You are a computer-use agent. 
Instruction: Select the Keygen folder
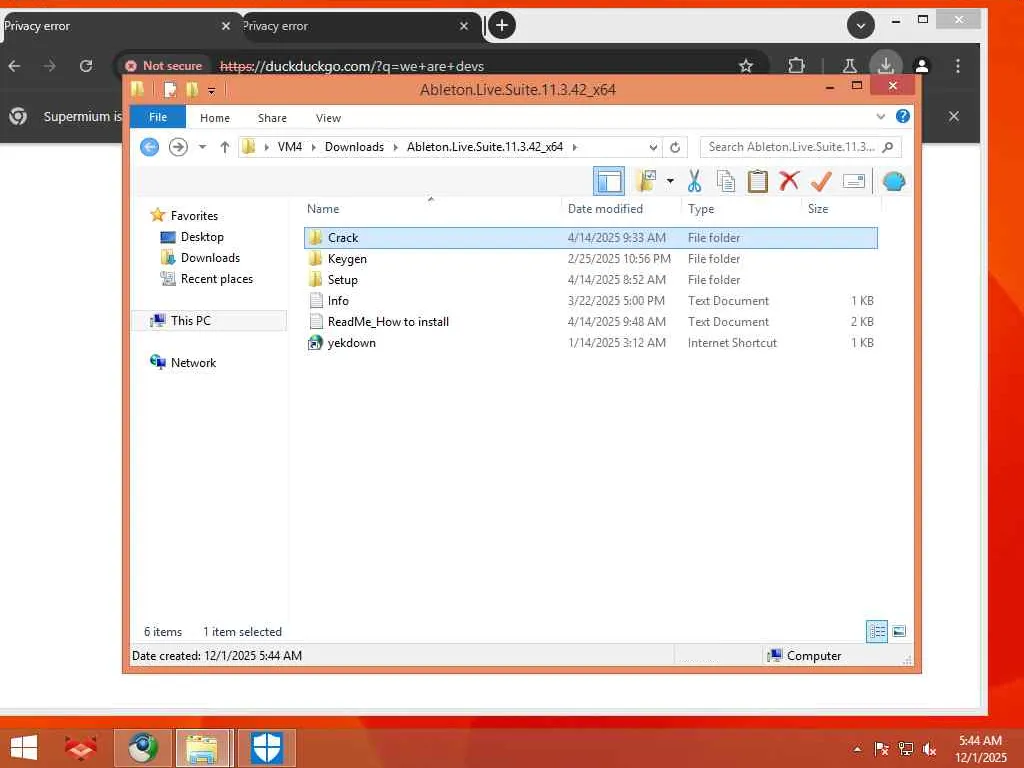coord(590,259)
